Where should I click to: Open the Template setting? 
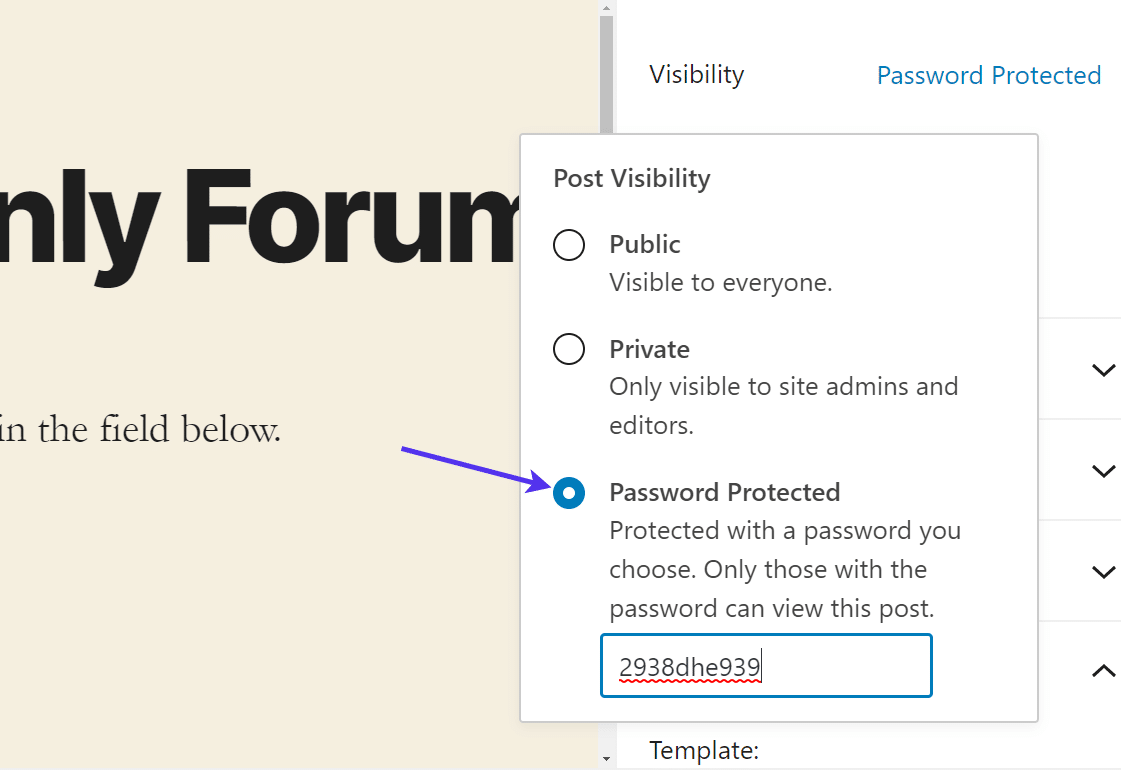(705, 750)
